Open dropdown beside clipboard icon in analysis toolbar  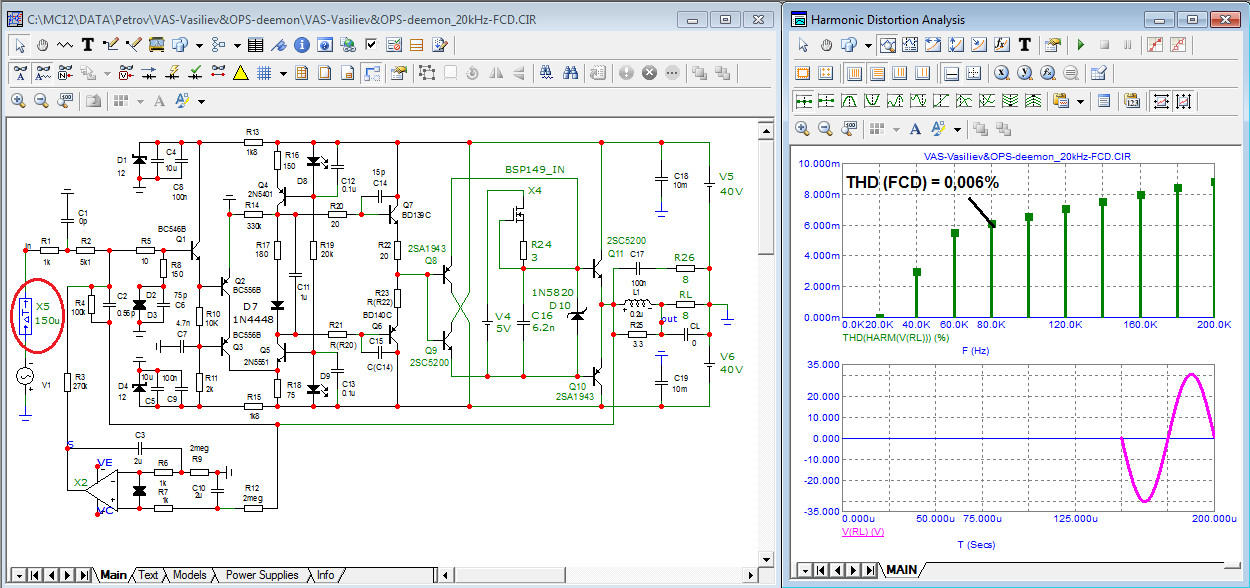coord(1081,101)
